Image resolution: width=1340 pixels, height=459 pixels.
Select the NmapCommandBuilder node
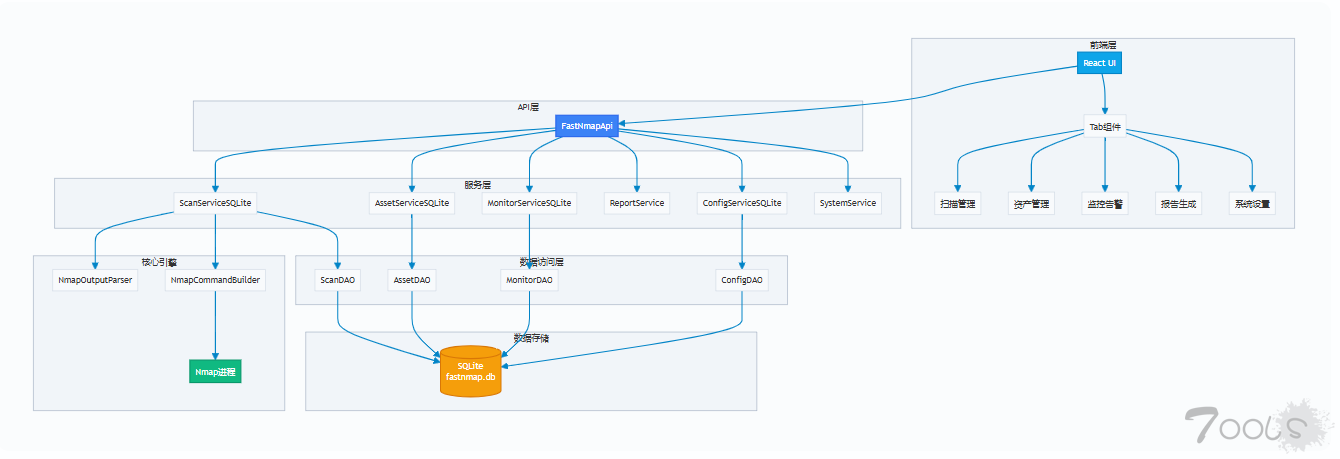(x=215, y=280)
